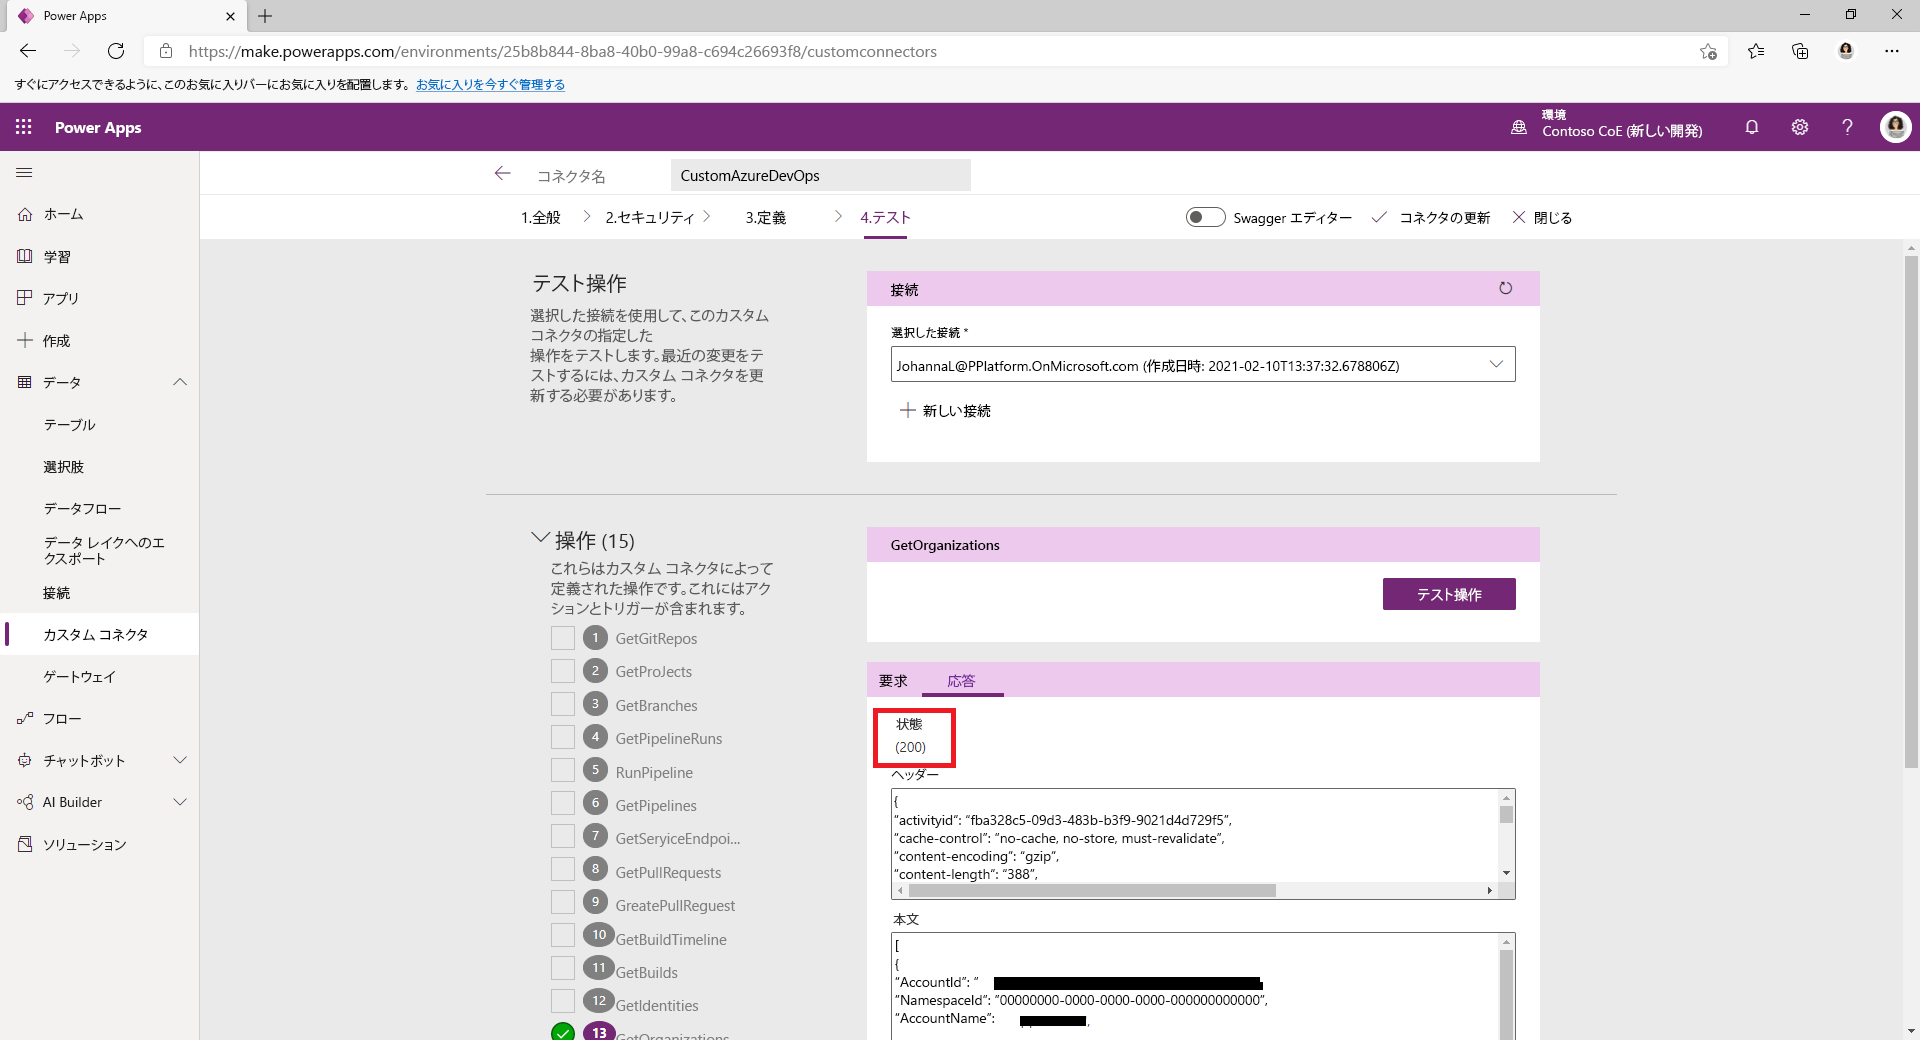Click the Solutions icon in sidebar
The width and height of the screenshot is (1920, 1040).
tap(25, 844)
